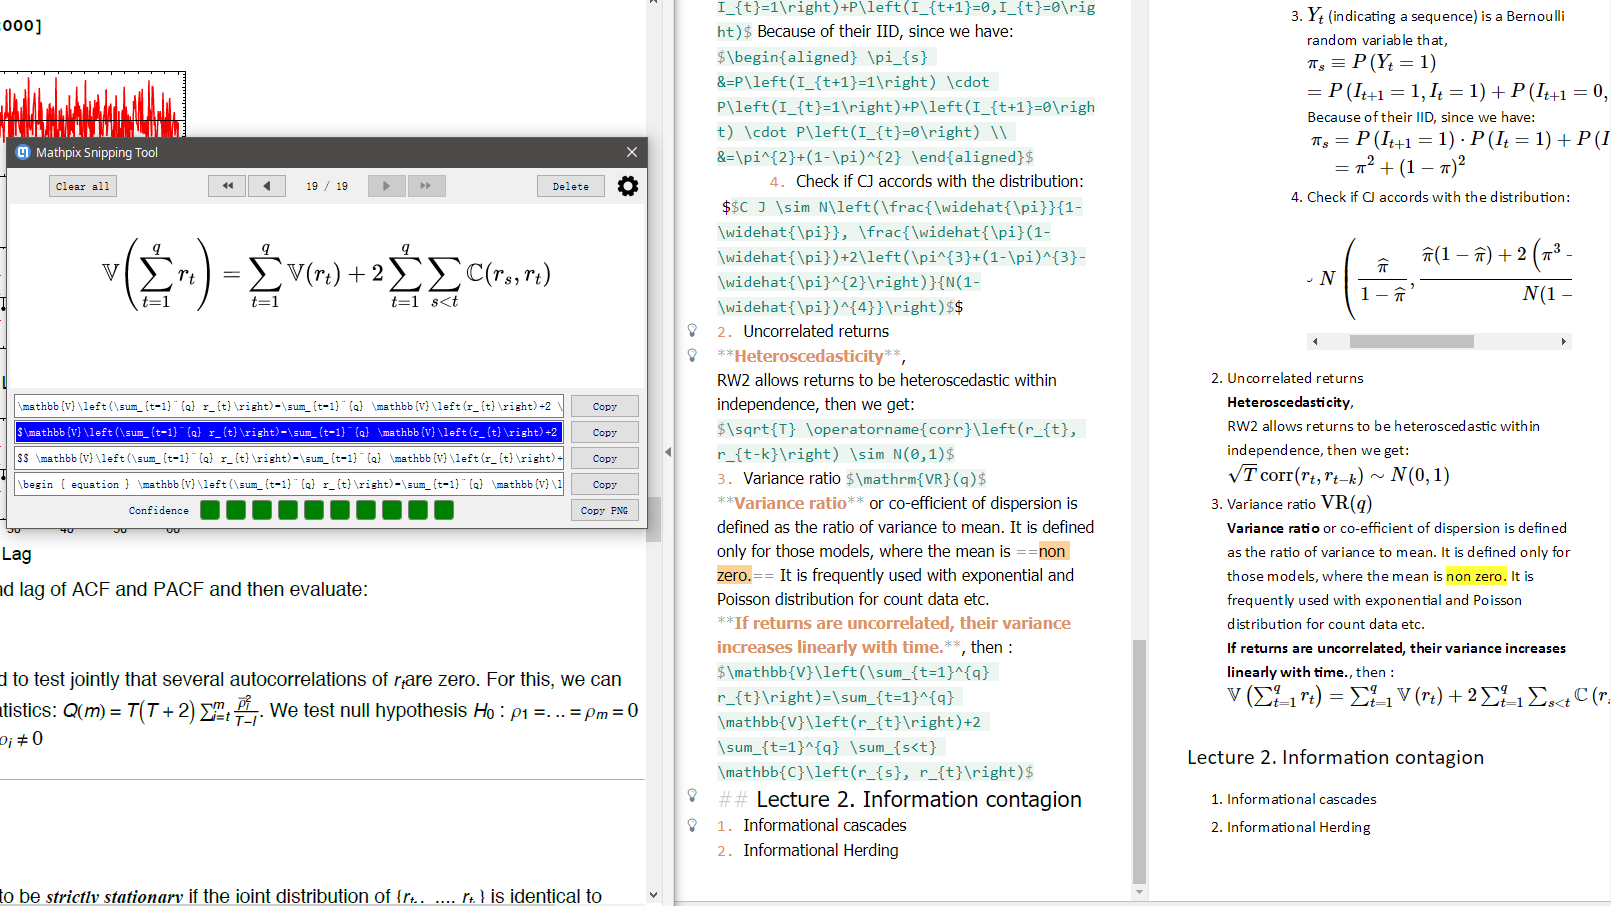The image size is (1611, 906).
Task: Click the formula's horizontal scrollbar thumb
Action: [x=1411, y=342]
